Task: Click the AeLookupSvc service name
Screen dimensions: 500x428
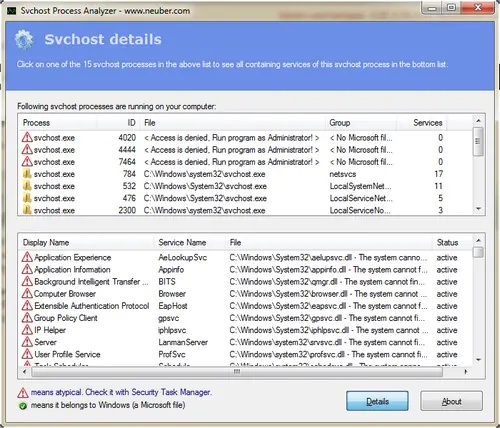Action: point(183,257)
